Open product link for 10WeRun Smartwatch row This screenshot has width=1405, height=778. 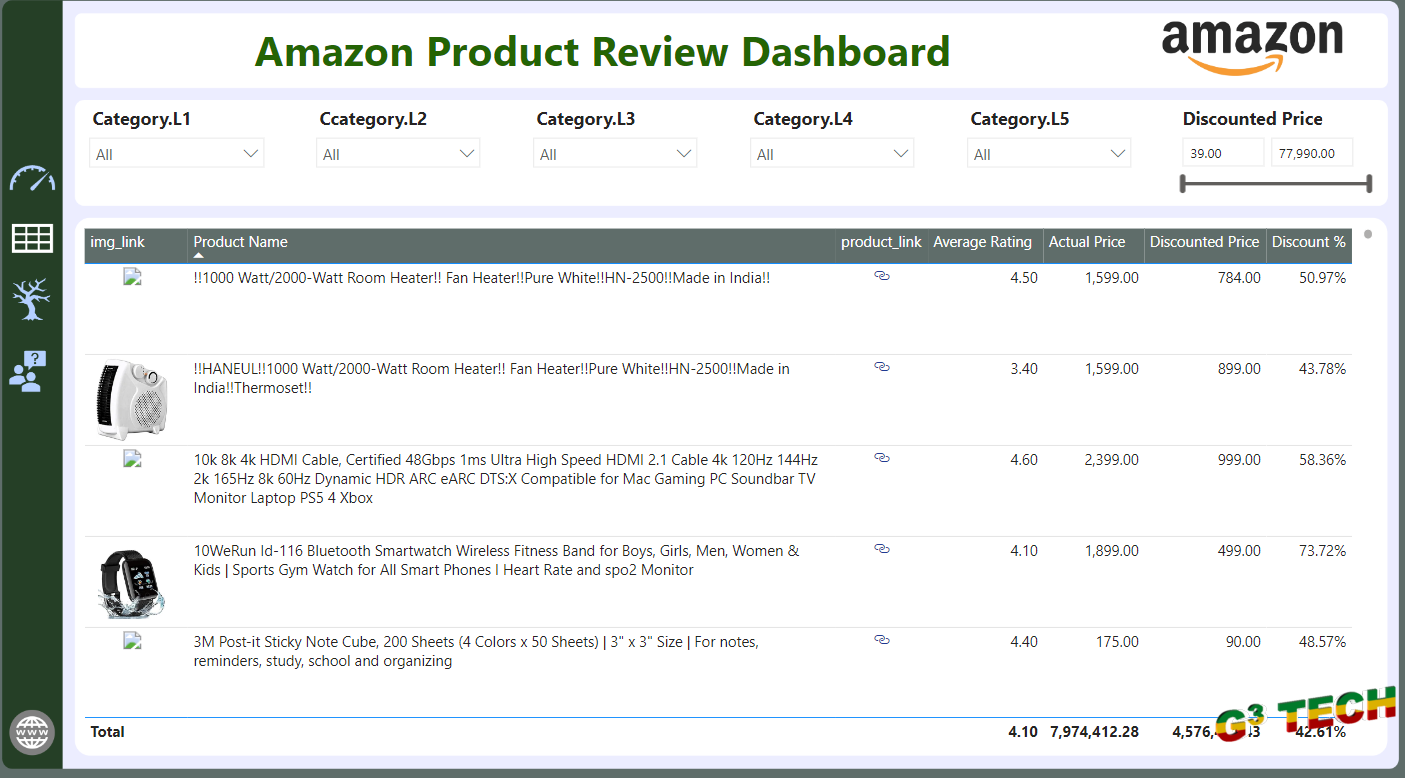tap(882, 549)
